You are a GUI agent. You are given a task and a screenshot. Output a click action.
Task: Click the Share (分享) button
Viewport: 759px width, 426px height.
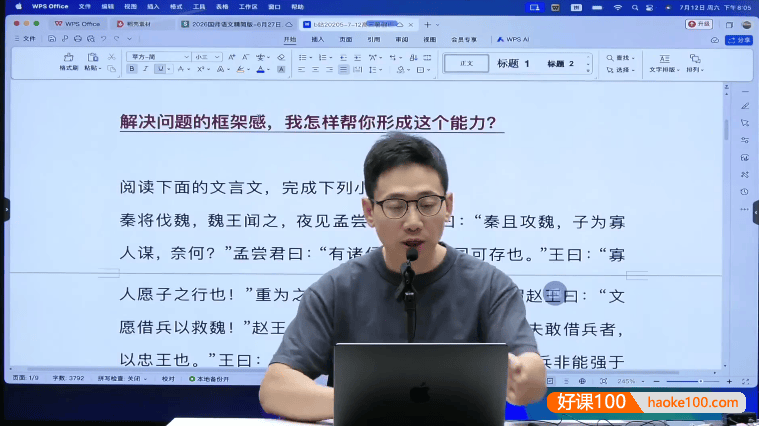(739, 40)
